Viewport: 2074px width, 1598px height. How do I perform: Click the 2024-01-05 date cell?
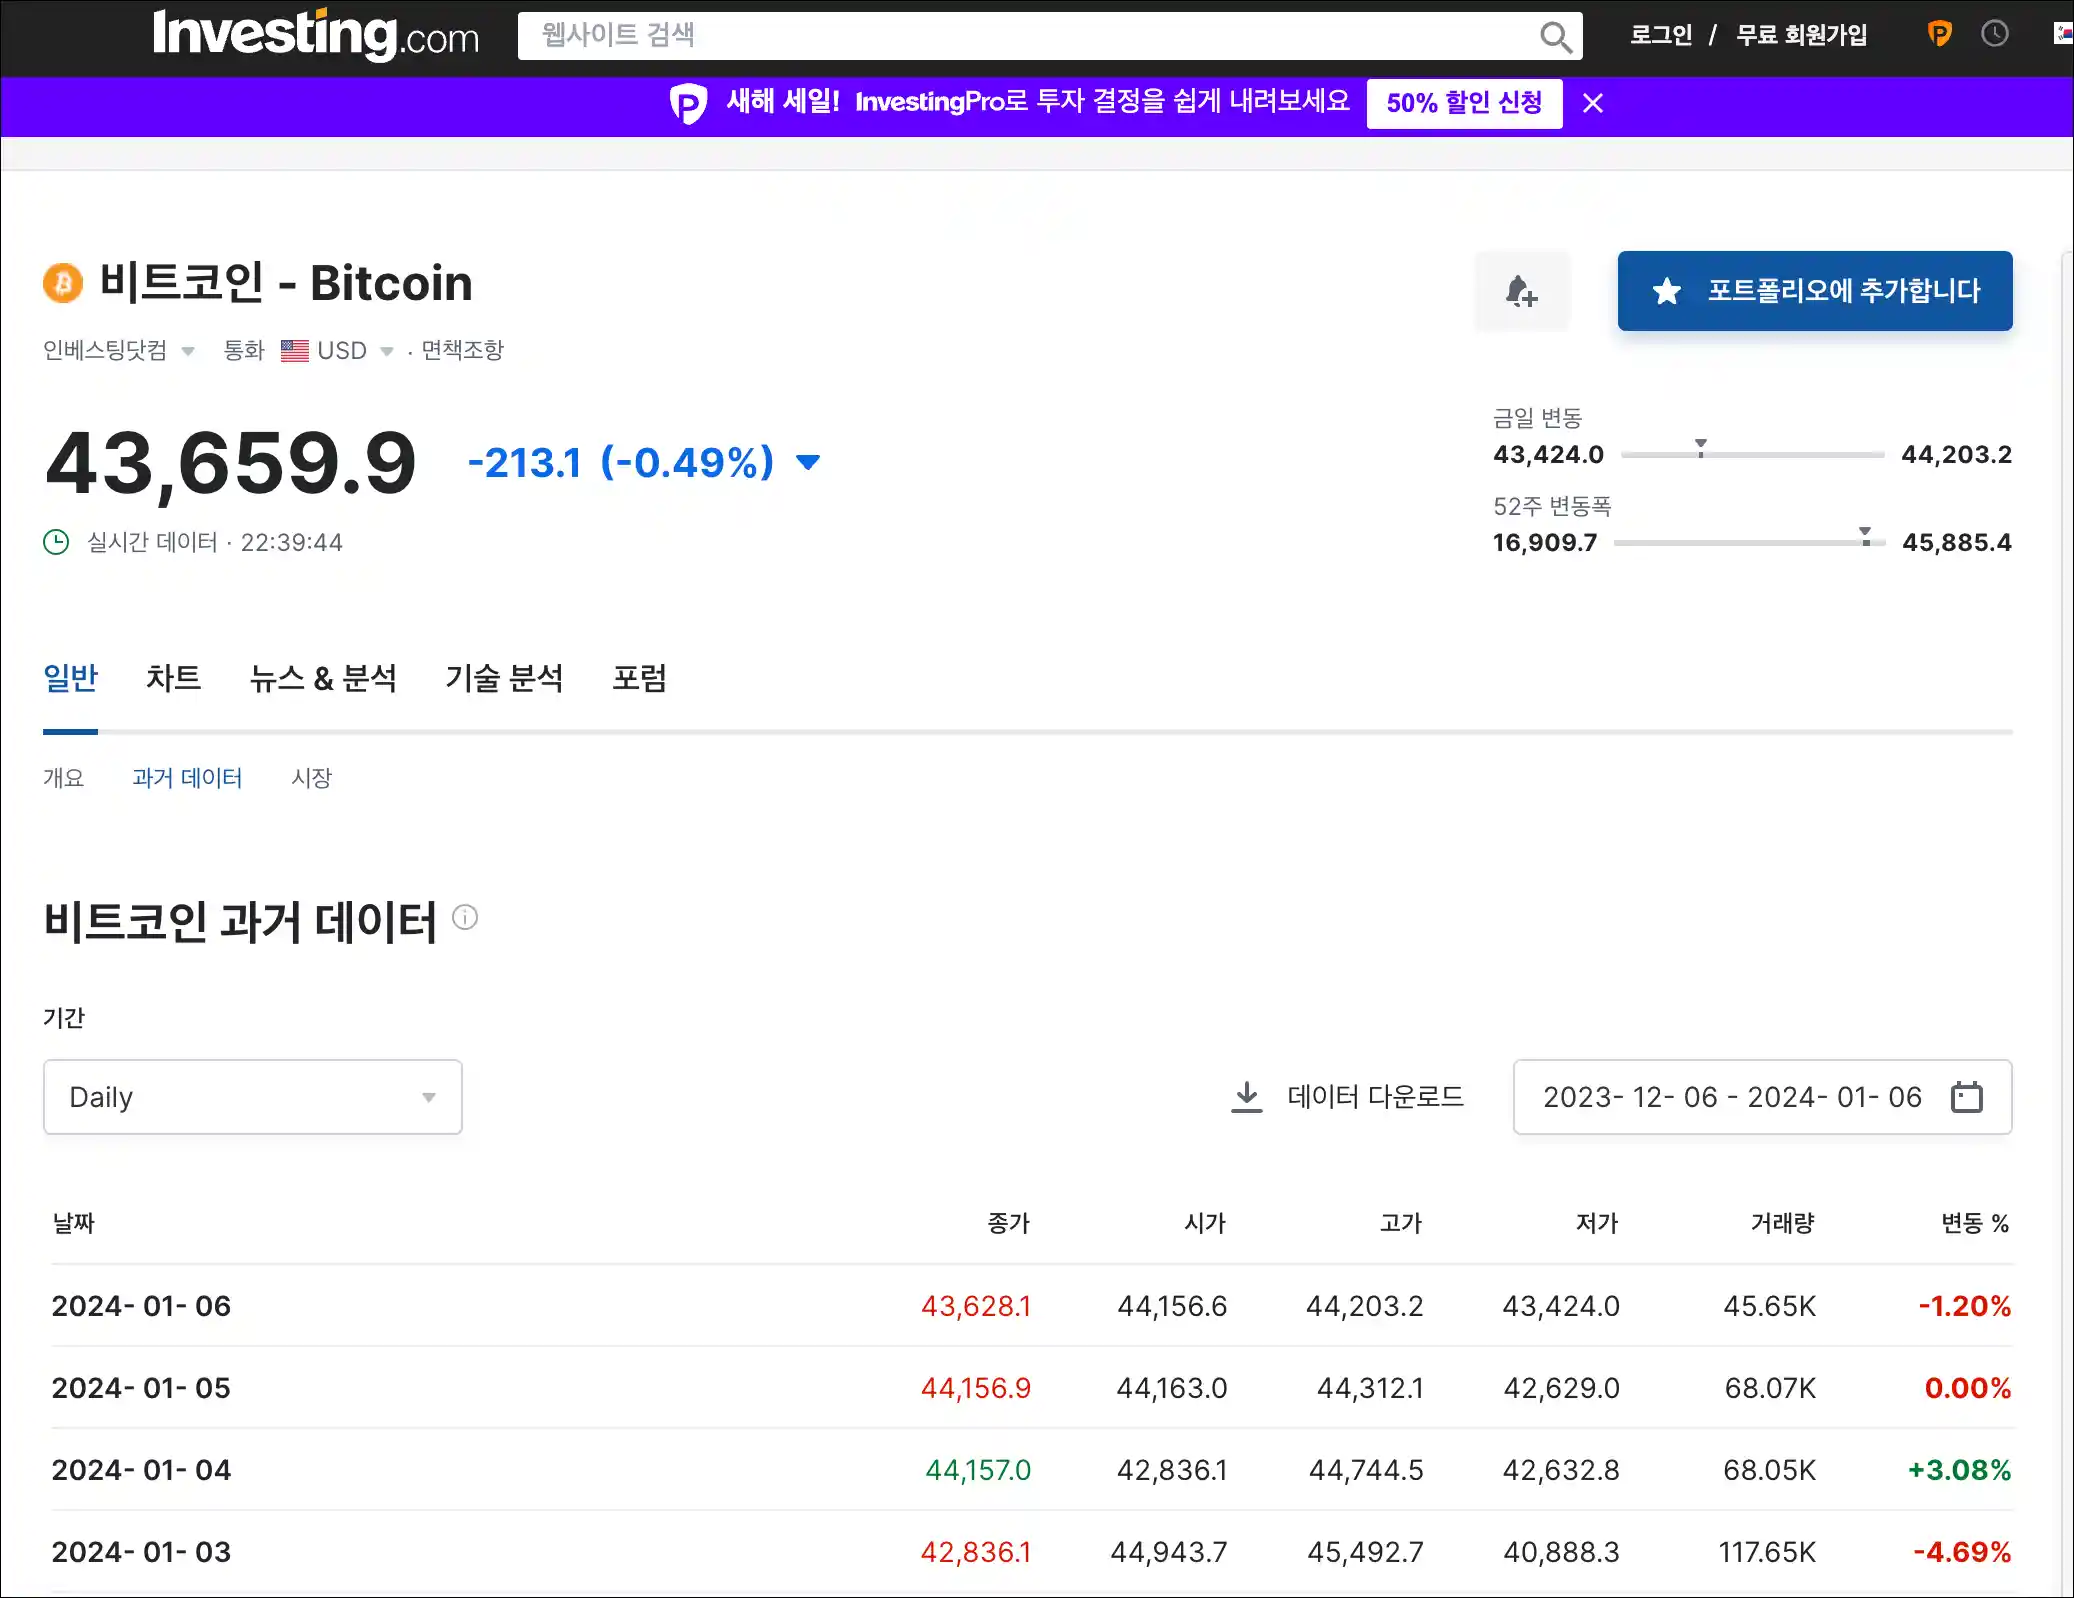tap(141, 1388)
